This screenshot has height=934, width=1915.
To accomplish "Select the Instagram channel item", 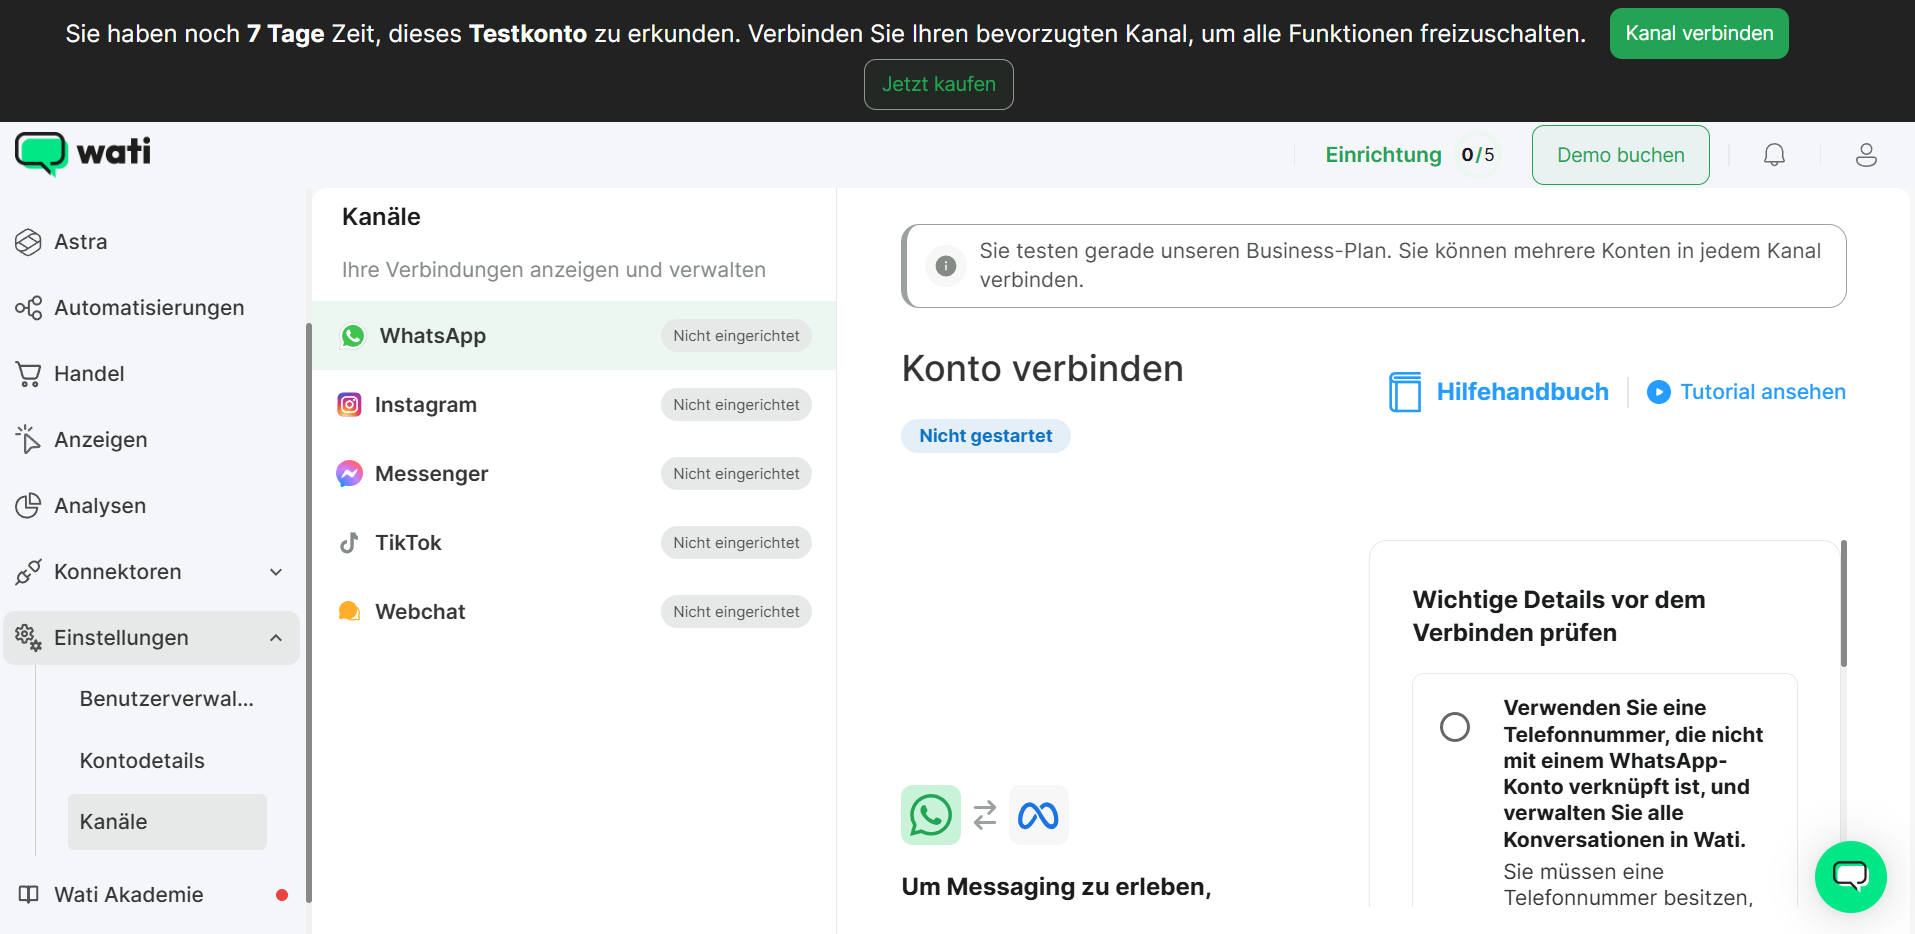I will coord(574,405).
